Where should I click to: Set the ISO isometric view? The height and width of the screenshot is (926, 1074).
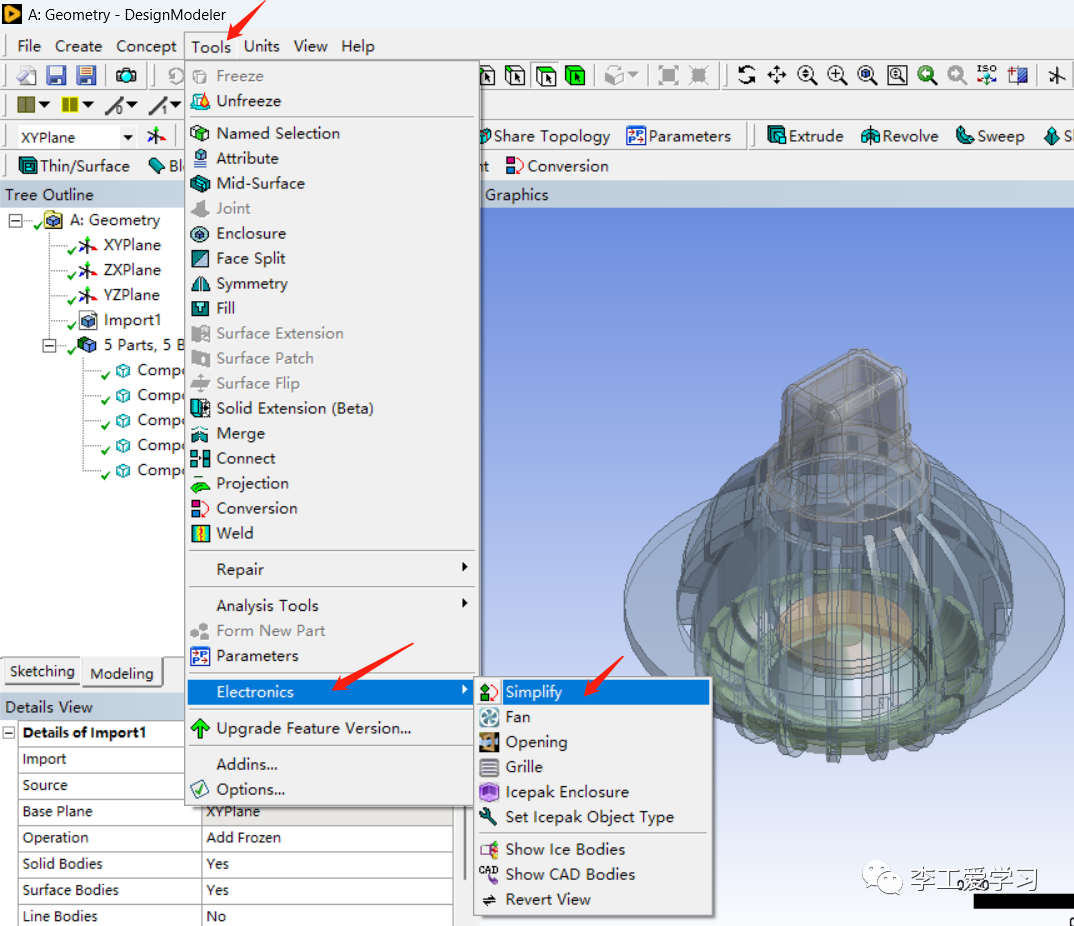pos(987,75)
